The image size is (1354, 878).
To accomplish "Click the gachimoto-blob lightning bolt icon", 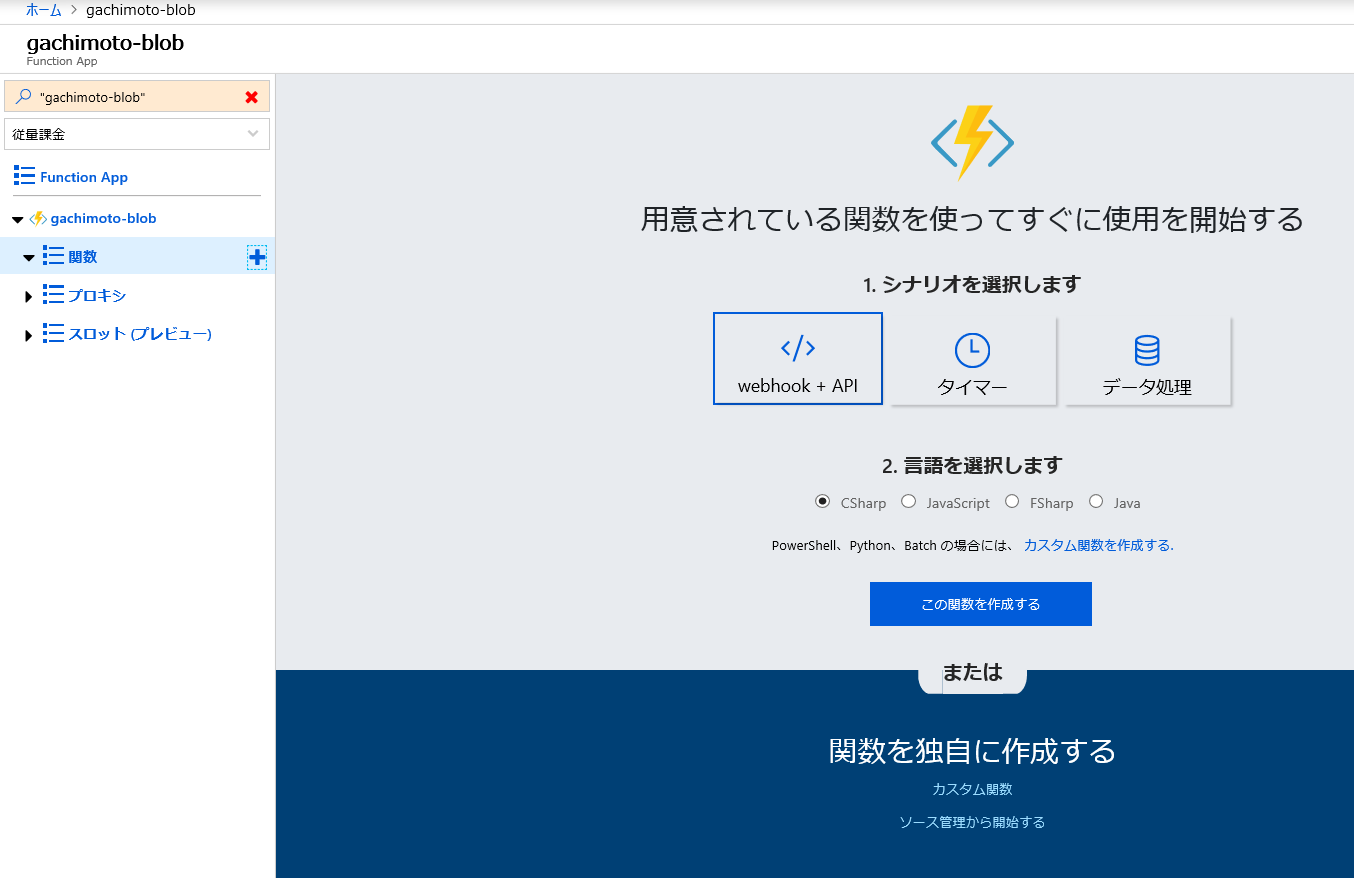I will [x=38, y=218].
